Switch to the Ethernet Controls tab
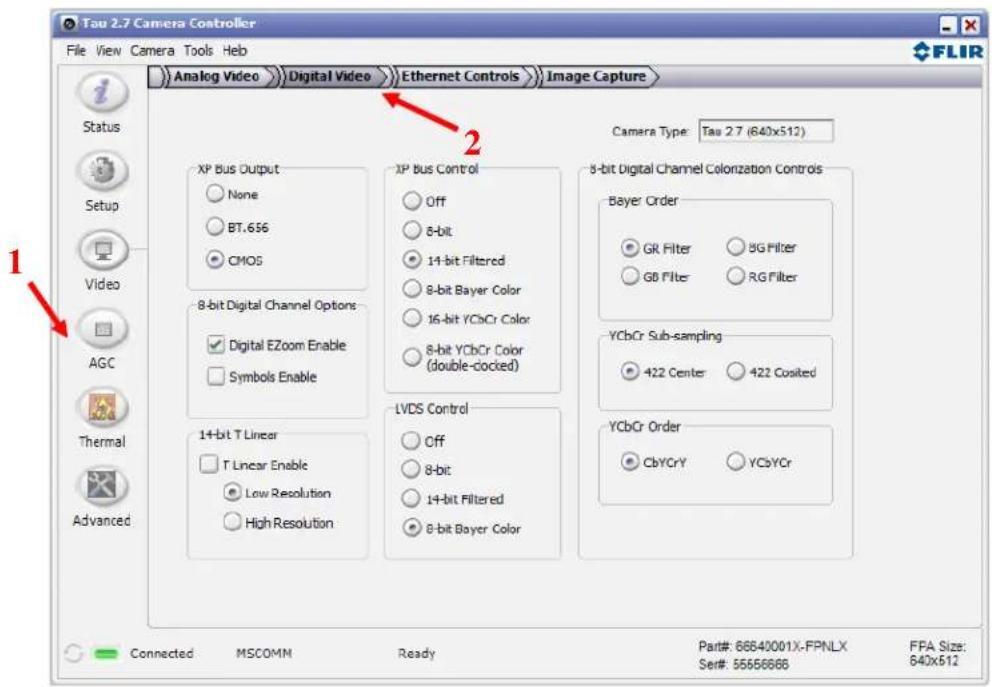The width and height of the screenshot is (992, 687). coord(461,77)
